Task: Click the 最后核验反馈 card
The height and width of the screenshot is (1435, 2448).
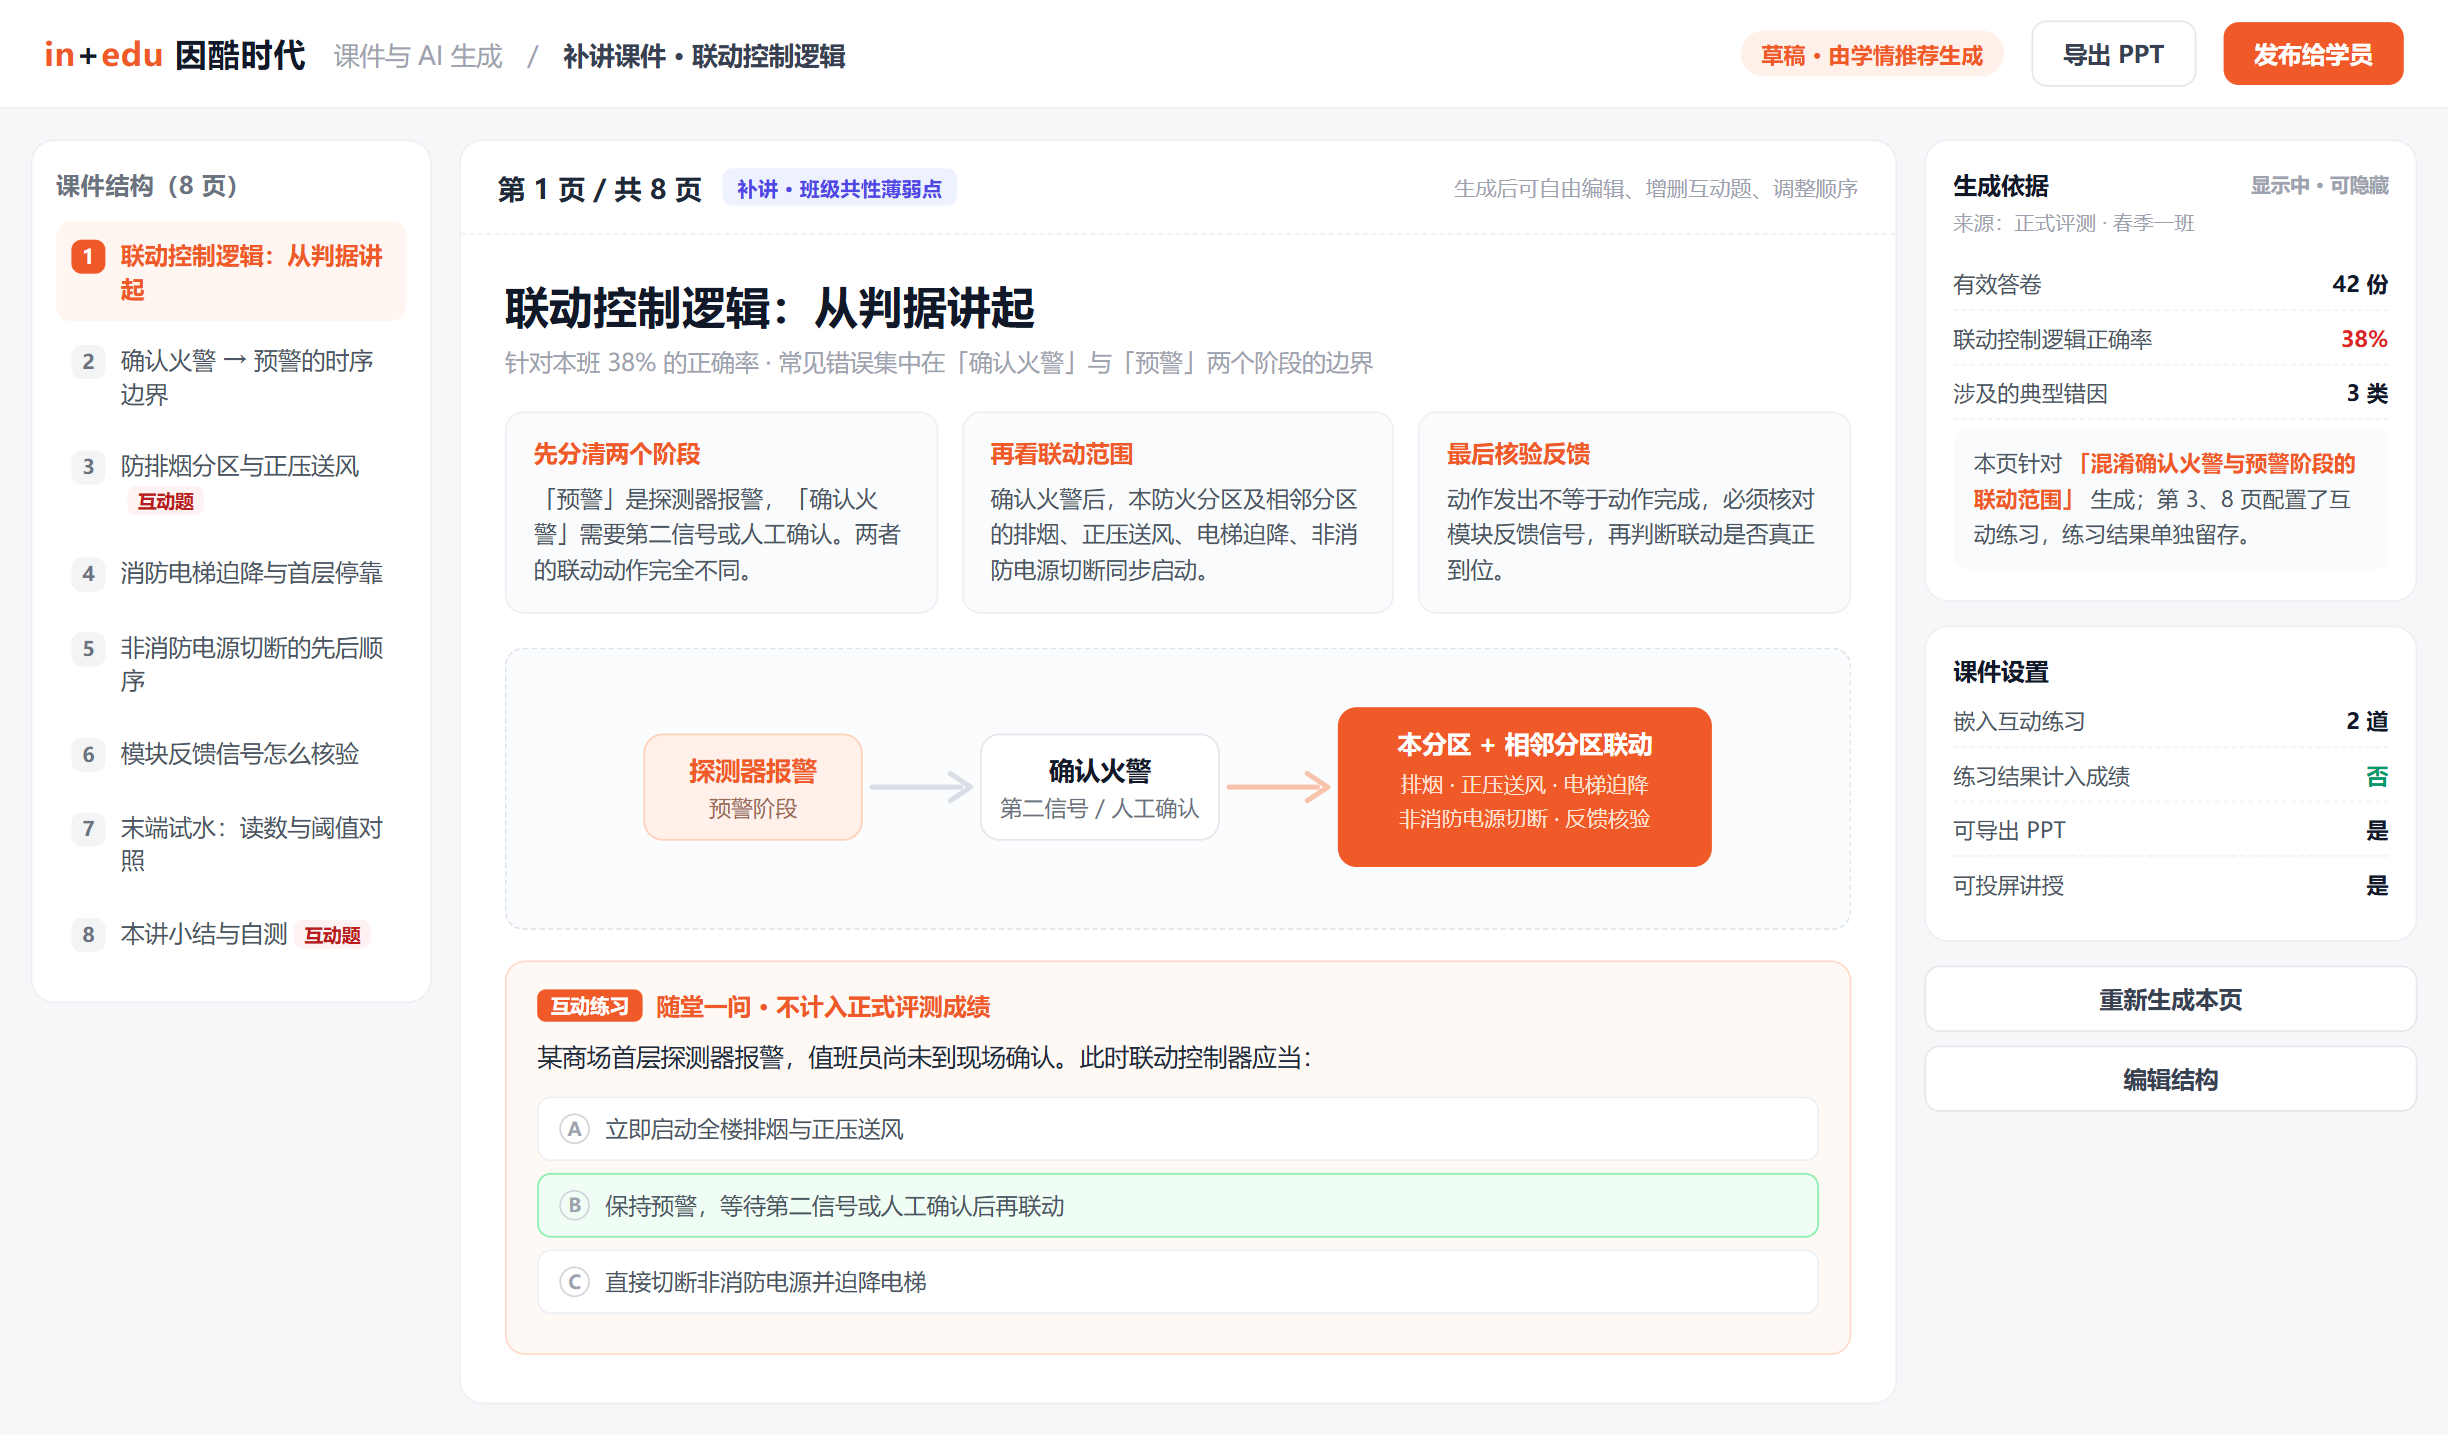Action: [1634, 512]
